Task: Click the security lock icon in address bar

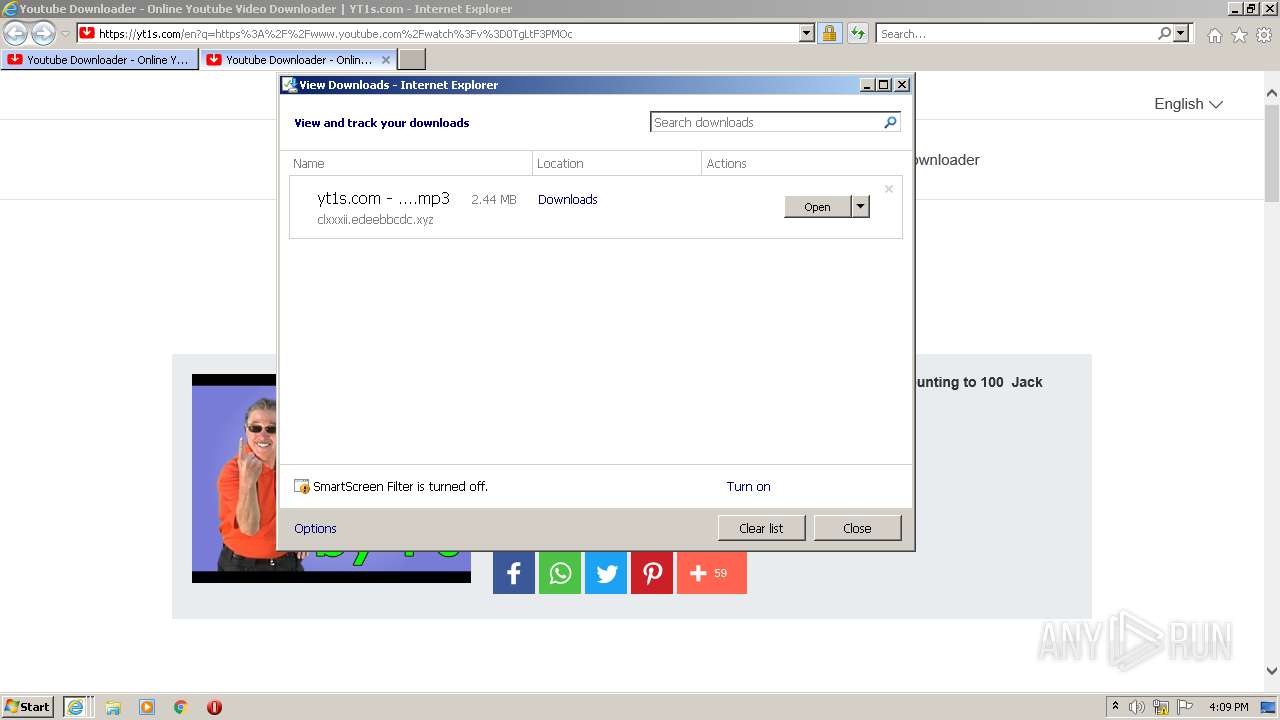Action: tap(829, 33)
